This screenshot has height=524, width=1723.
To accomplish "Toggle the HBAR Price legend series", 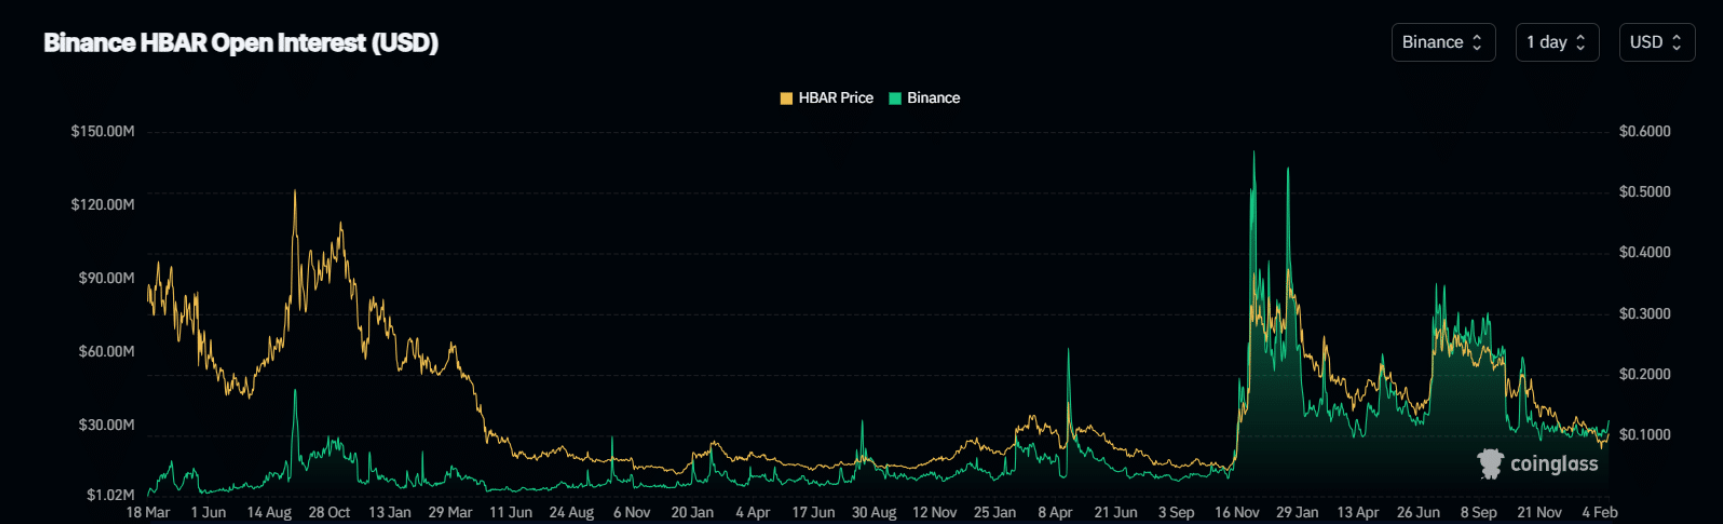I will (835, 98).
